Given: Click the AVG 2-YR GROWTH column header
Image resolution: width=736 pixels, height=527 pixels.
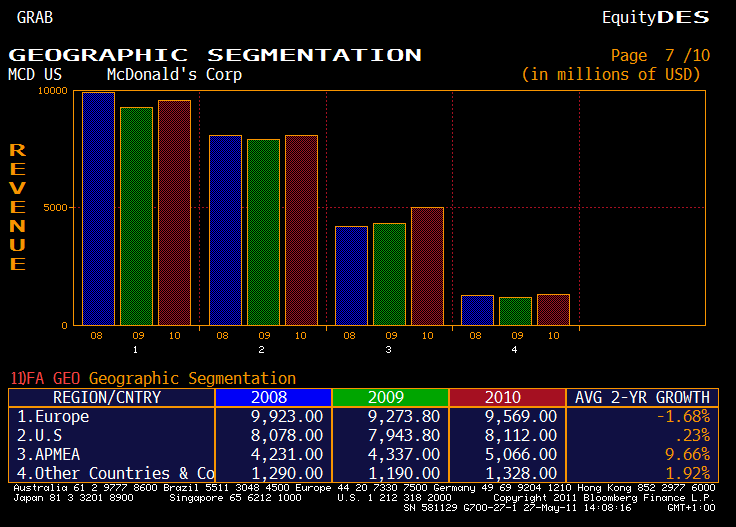Looking at the screenshot, I should click(642, 398).
